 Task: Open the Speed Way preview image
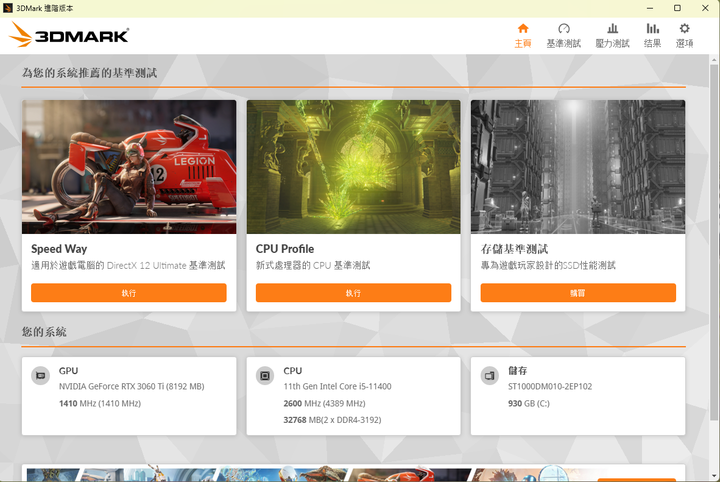coord(129,167)
